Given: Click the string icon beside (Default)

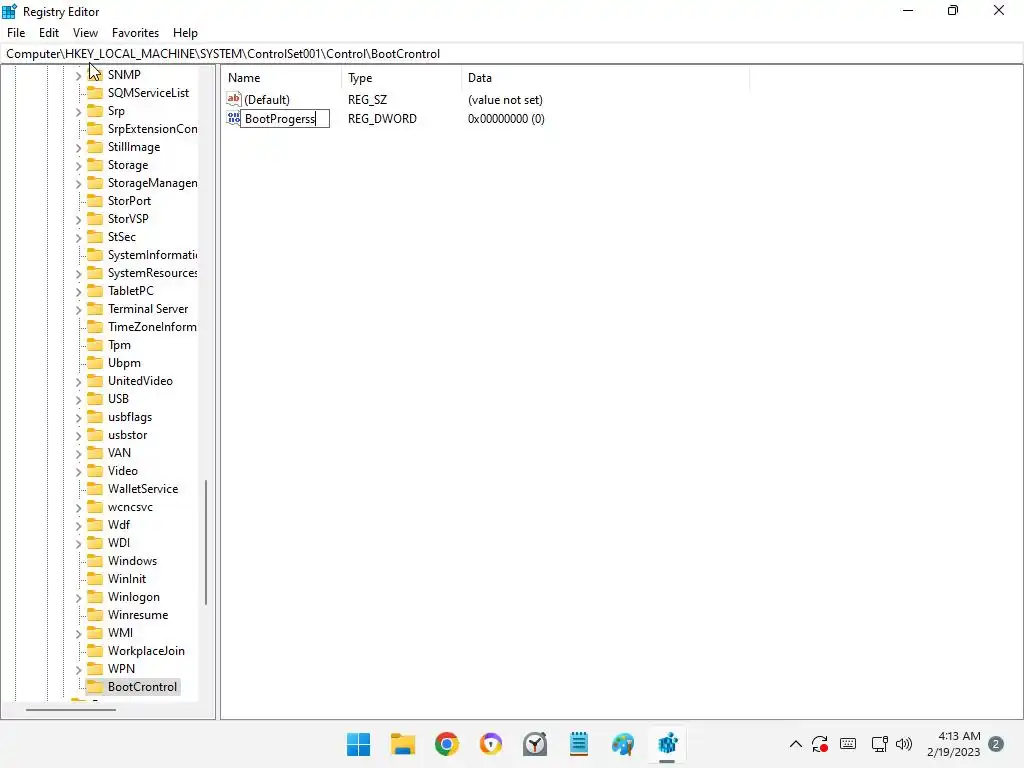Looking at the screenshot, I should pyautogui.click(x=233, y=99).
